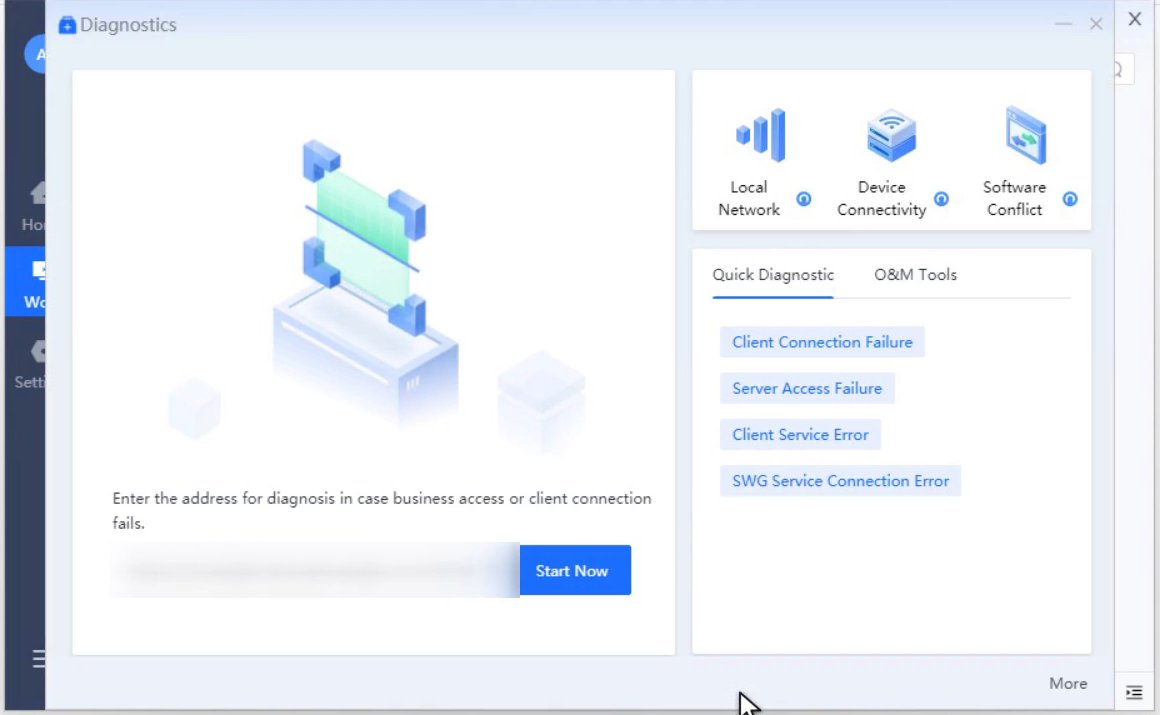This screenshot has width=1160, height=715.
Task: Open the Local Network bar-chart icon
Action: [x=761, y=135]
